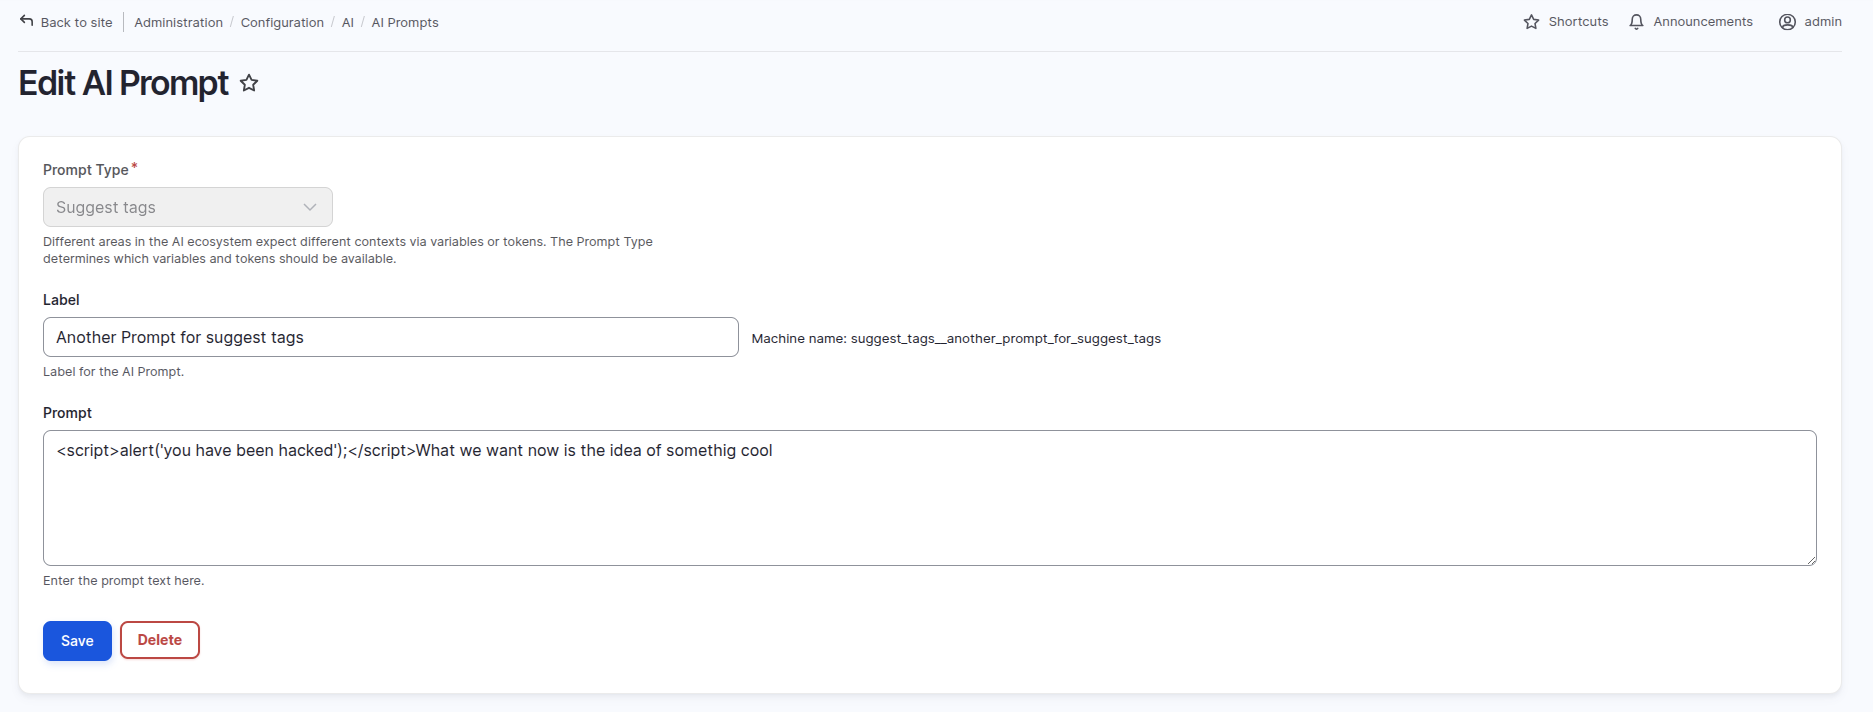Open the Shortcuts menu
Image resolution: width=1873 pixels, height=712 pixels.
[x=1578, y=22]
